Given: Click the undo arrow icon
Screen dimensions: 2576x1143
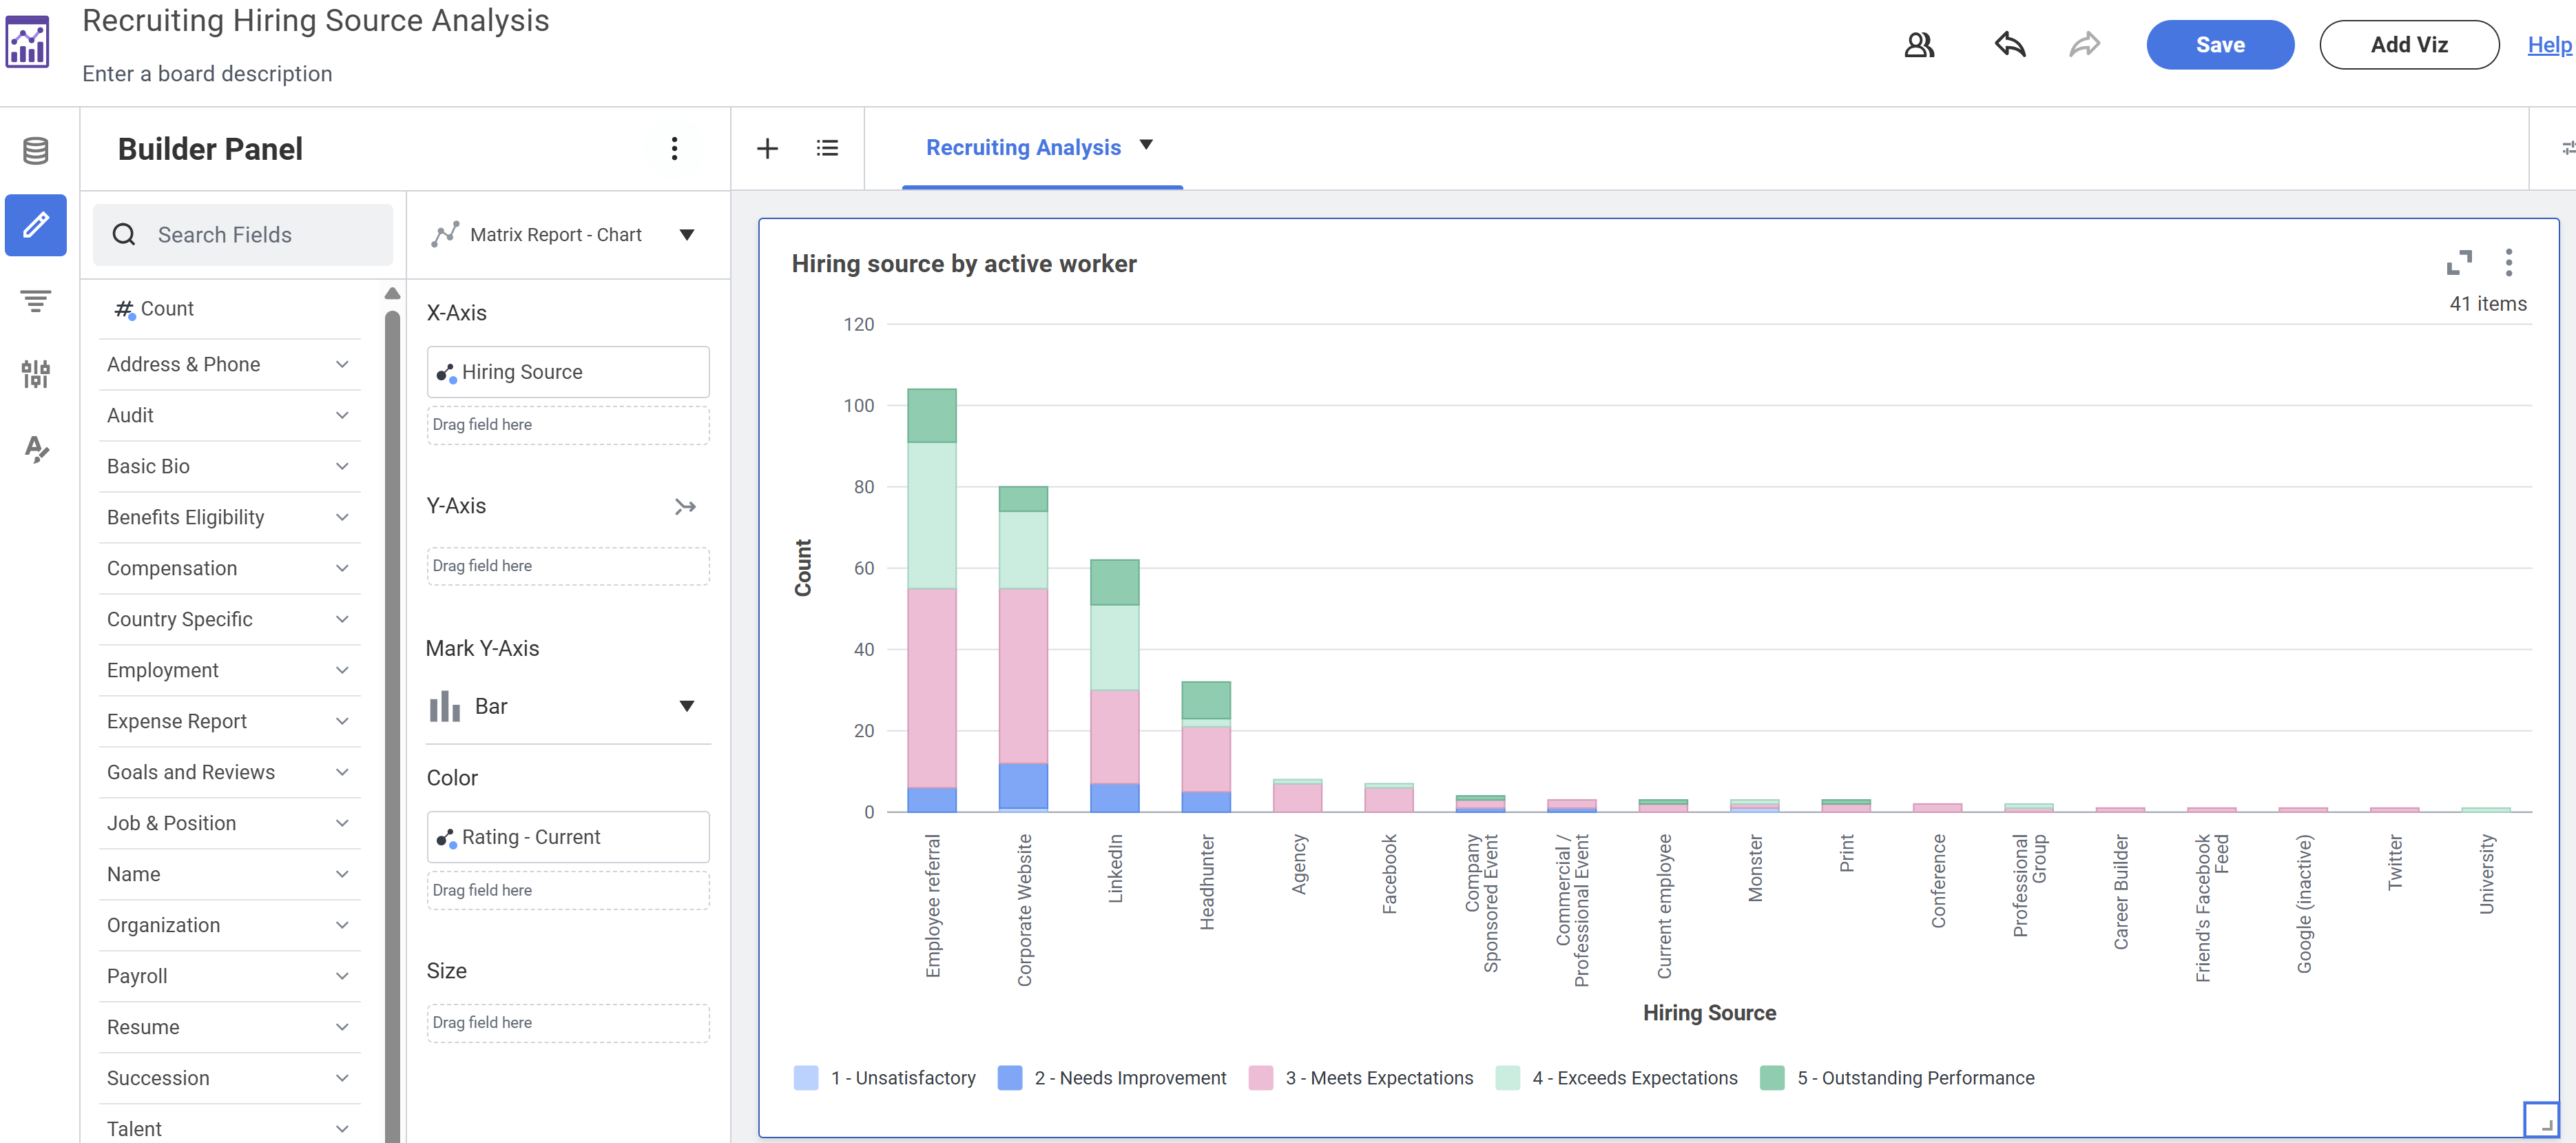Looking at the screenshot, I should tap(2010, 45).
